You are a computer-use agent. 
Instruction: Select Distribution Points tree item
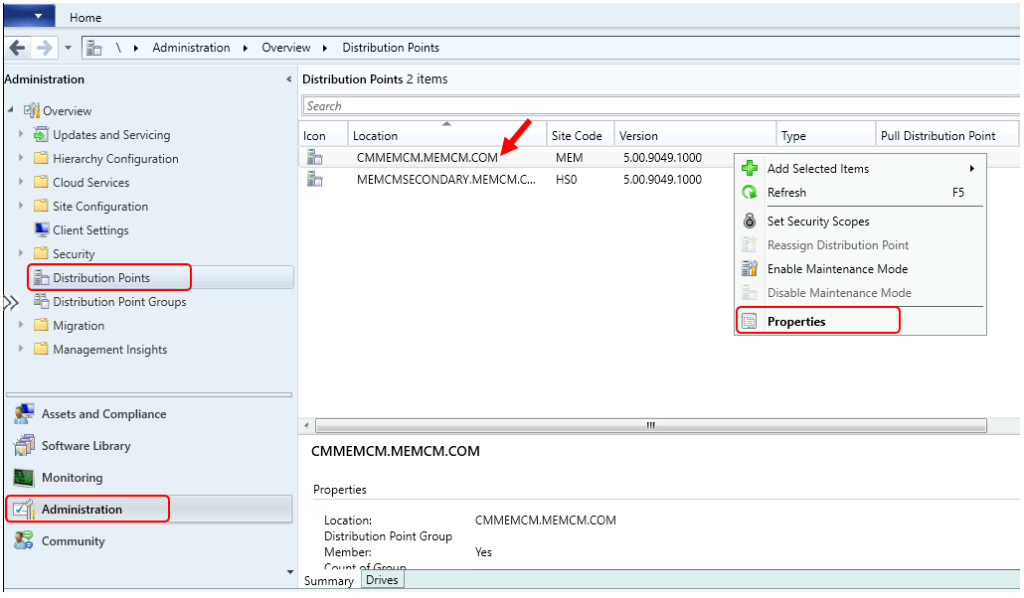[x=101, y=277]
